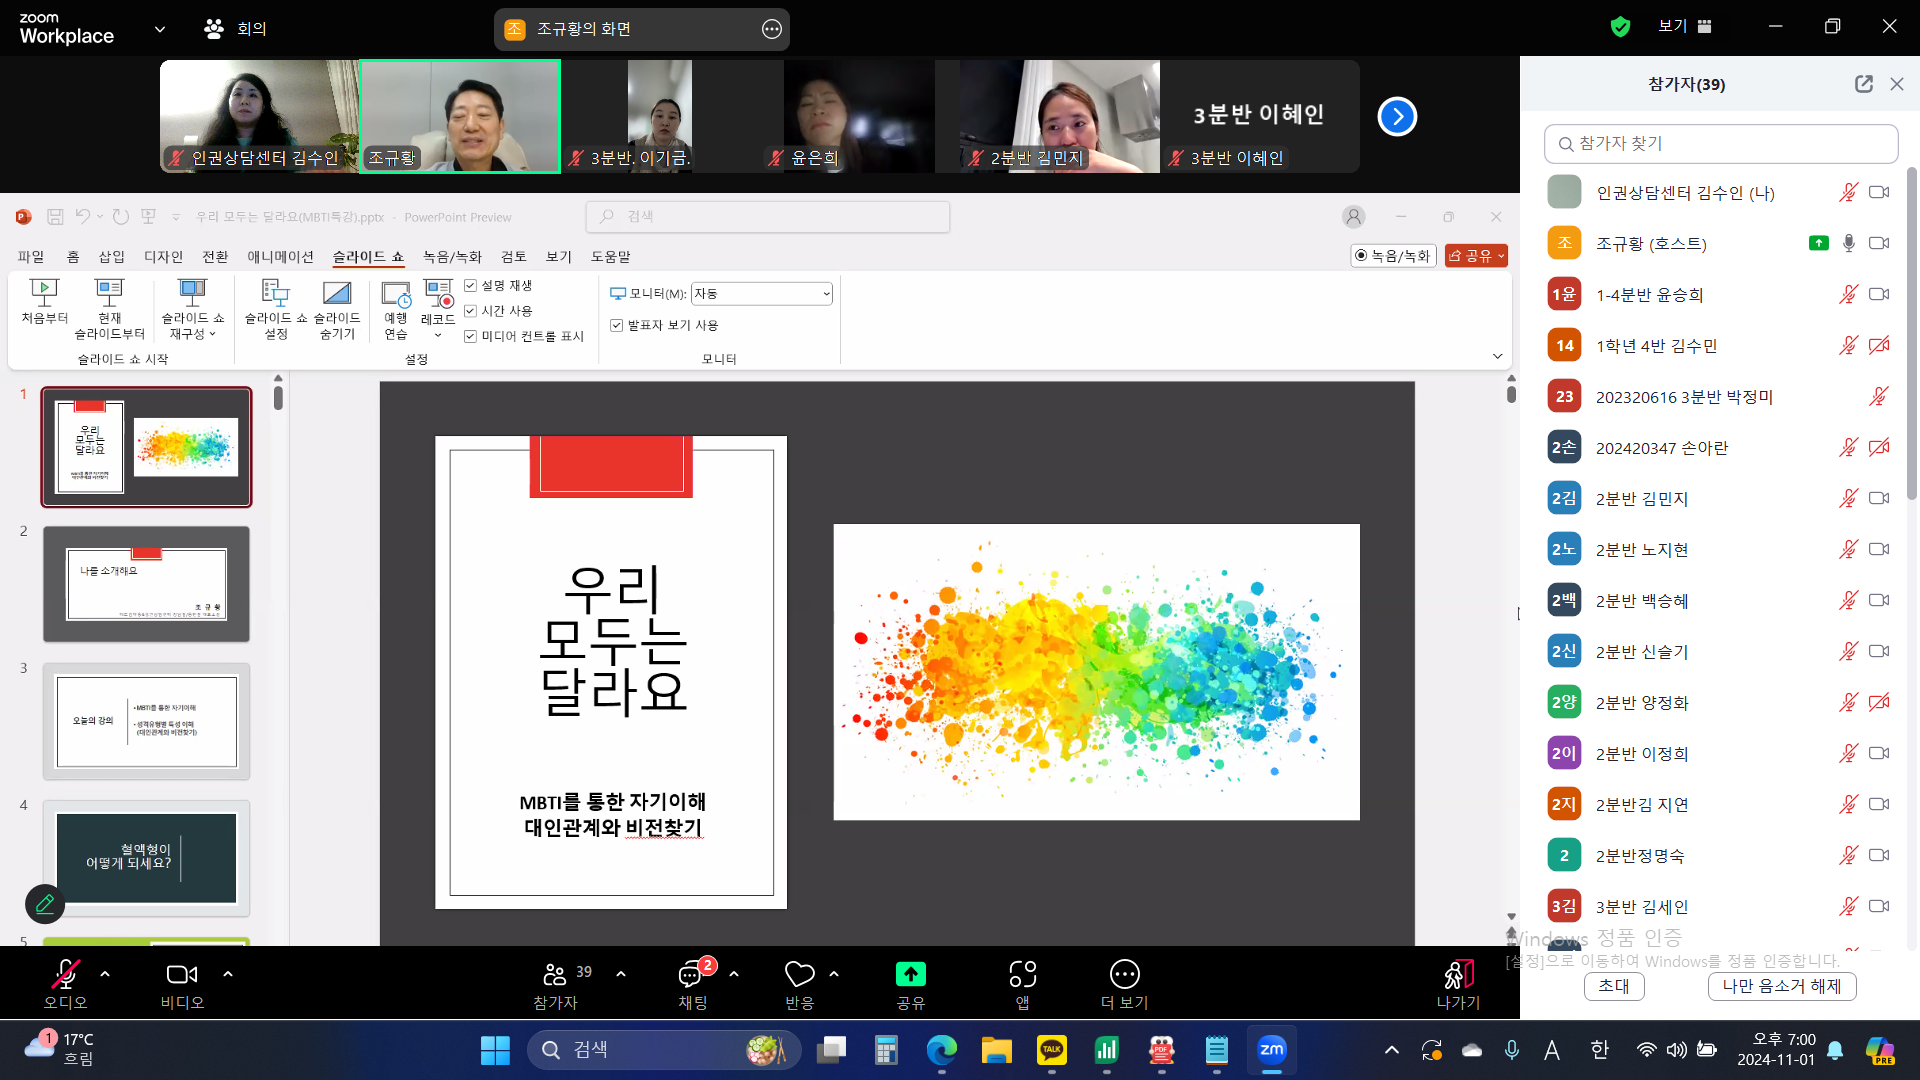This screenshot has width=1920, height=1080.
Task: Unmute using the Audio microphone icon
Action: coord(65,974)
